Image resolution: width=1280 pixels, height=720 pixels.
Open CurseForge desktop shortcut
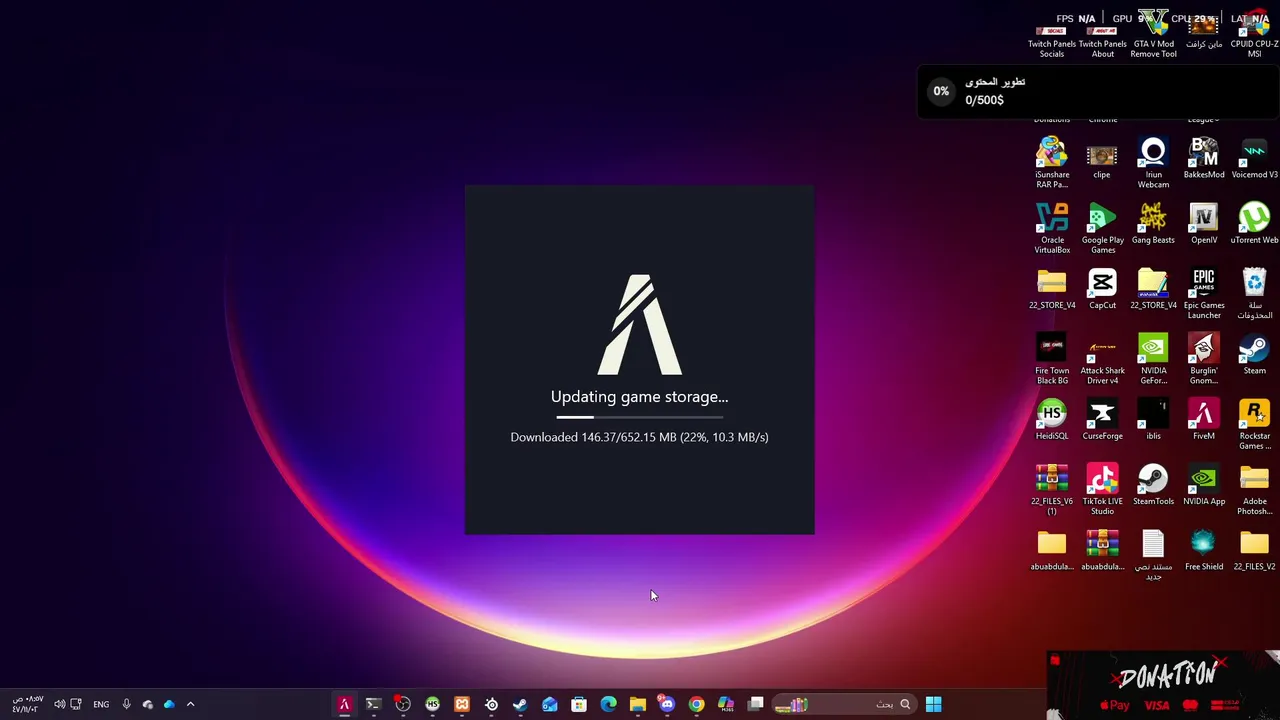tap(1102, 421)
